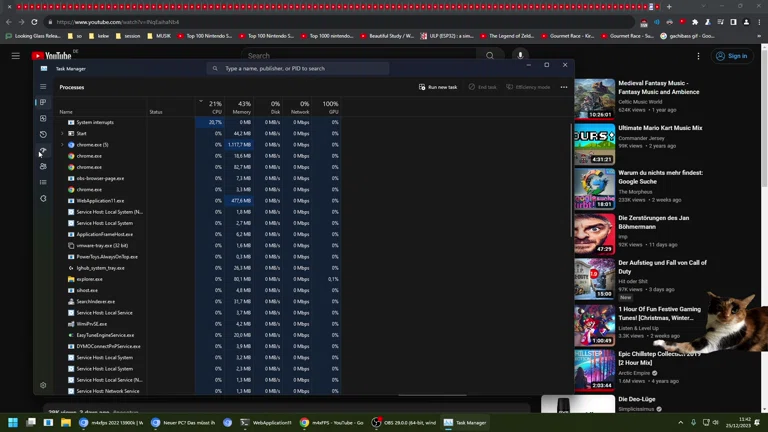Open Task Manager settings gear
768x432 pixels.
click(43, 385)
